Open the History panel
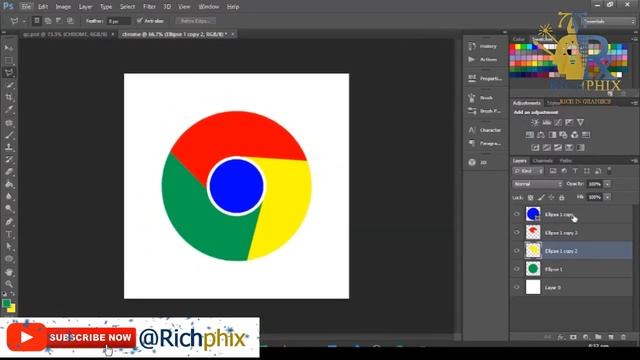 (483, 46)
